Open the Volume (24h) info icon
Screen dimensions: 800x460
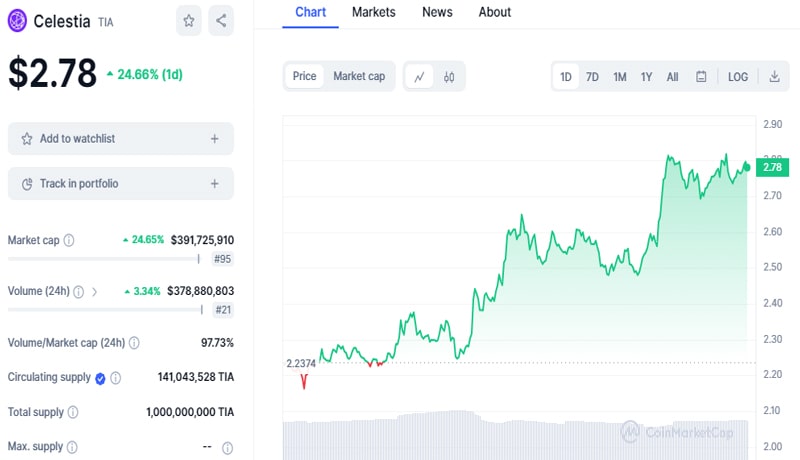tap(79, 292)
